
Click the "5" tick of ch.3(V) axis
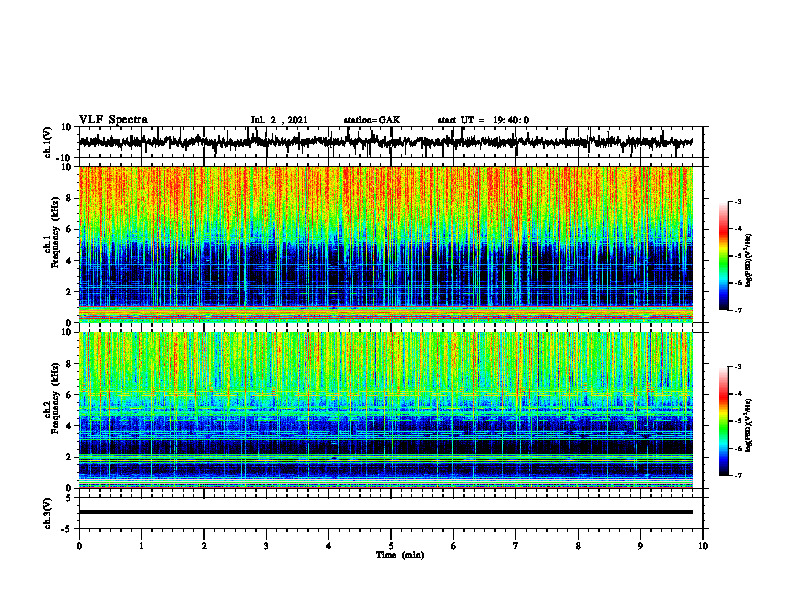coord(70,498)
